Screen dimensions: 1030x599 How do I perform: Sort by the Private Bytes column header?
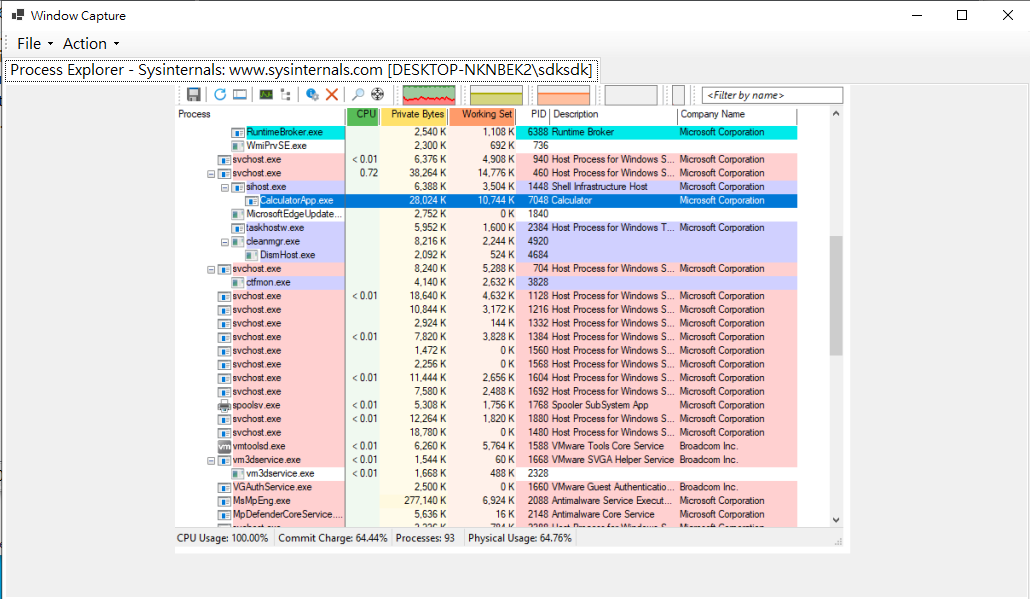click(417, 115)
